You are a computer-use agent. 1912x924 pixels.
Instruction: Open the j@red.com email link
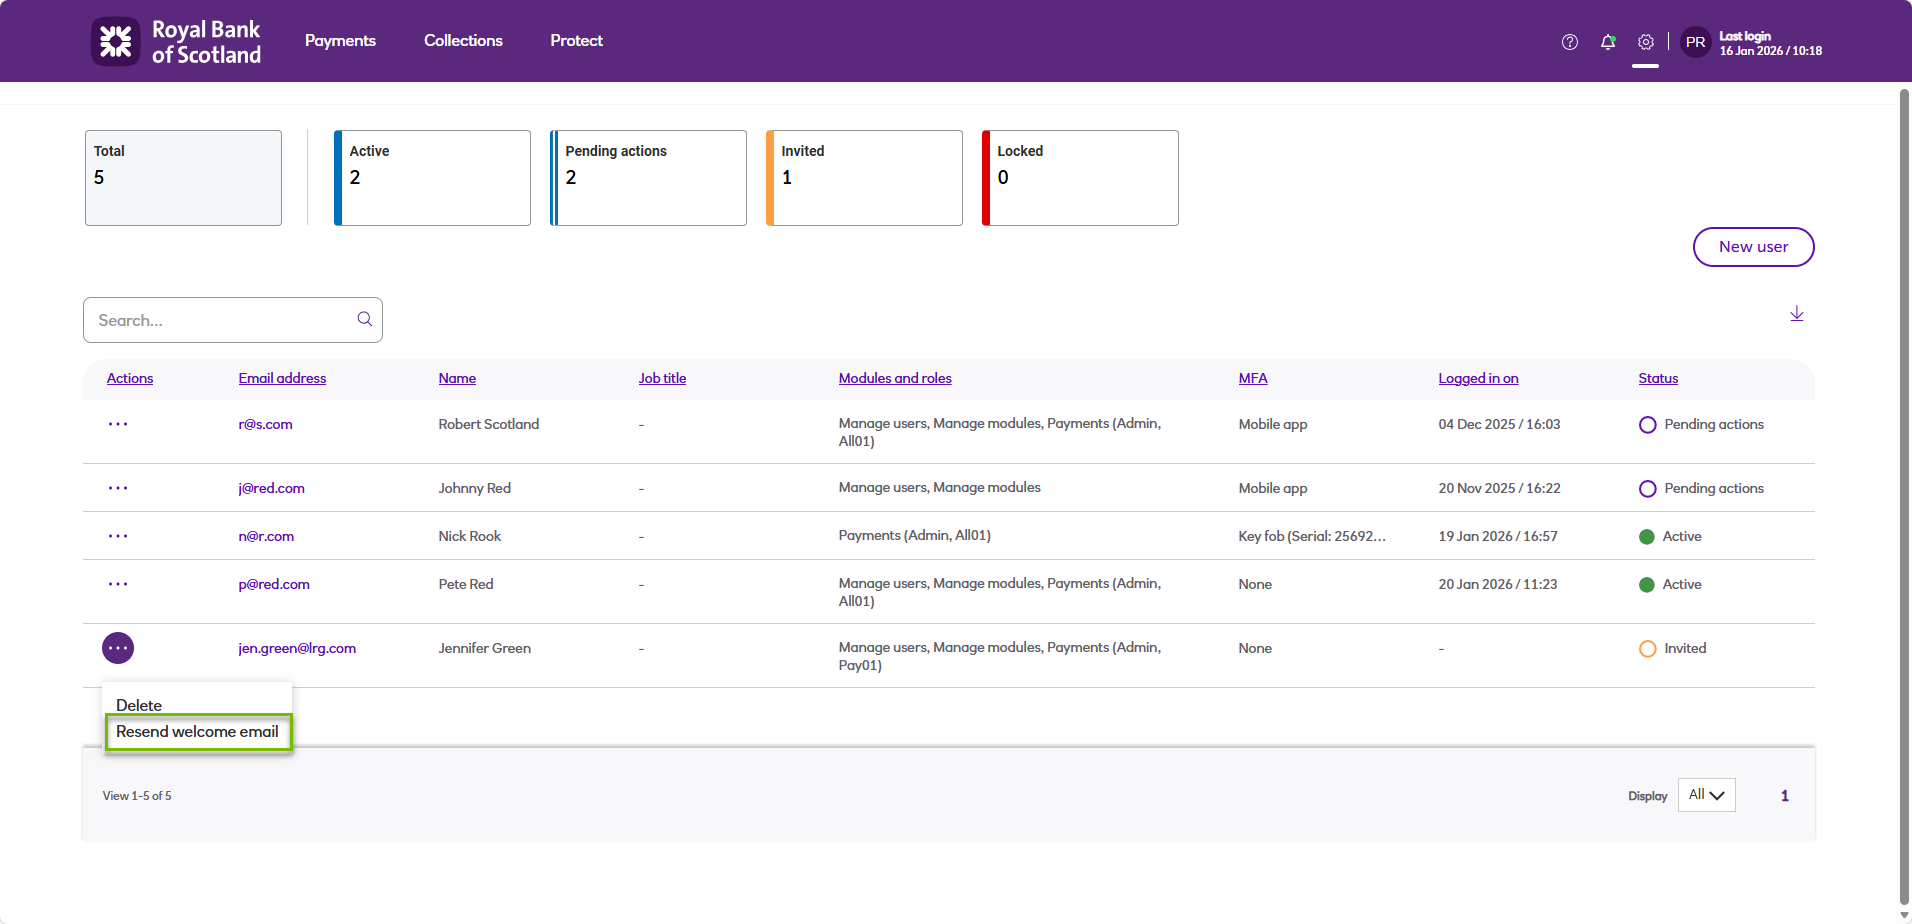[271, 488]
